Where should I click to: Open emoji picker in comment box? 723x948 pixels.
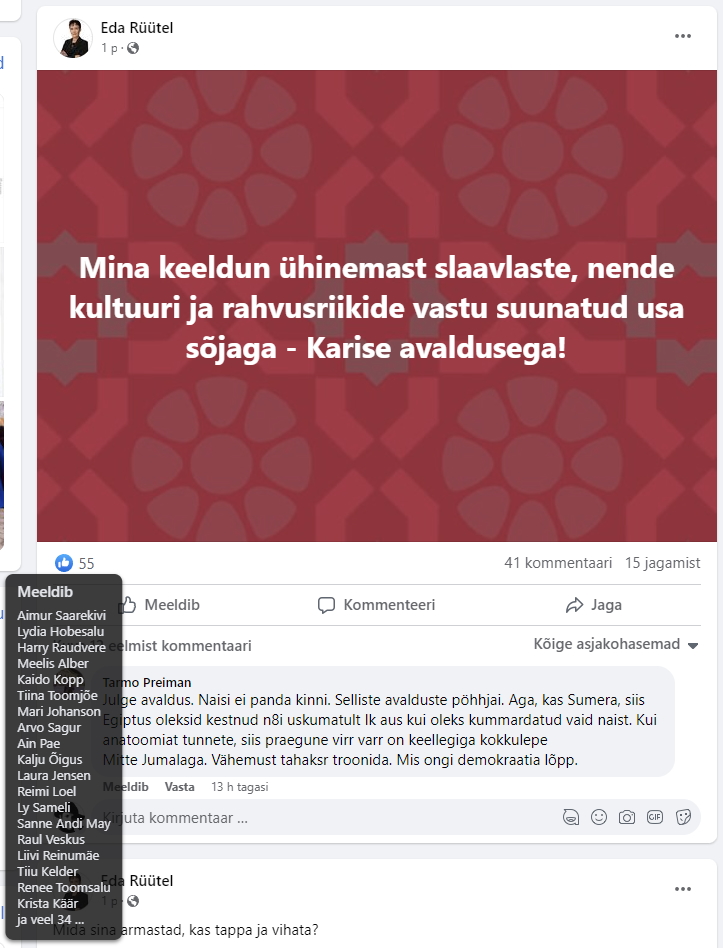[598, 817]
